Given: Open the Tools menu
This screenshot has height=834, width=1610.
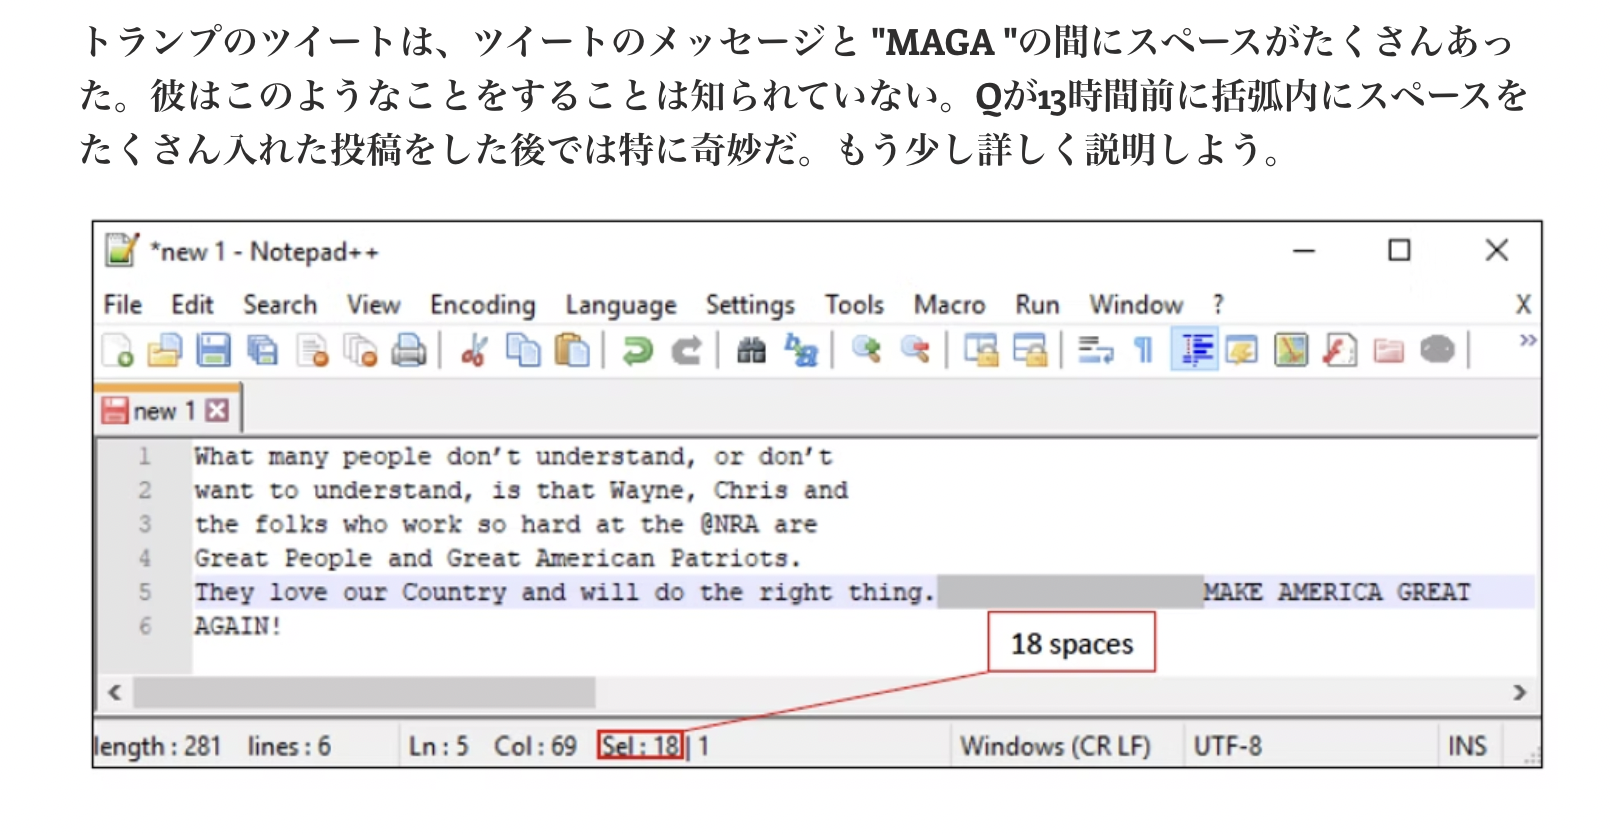Looking at the screenshot, I should [x=854, y=304].
